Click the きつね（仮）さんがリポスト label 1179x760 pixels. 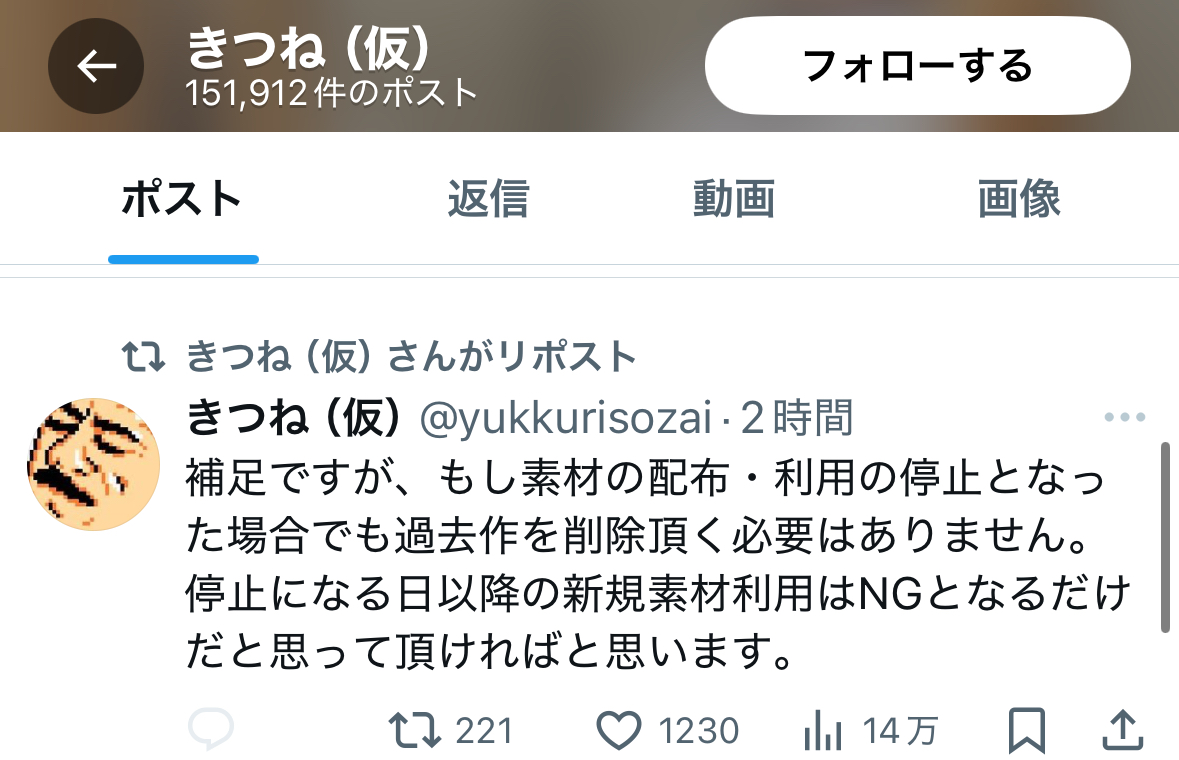tap(411, 356)
